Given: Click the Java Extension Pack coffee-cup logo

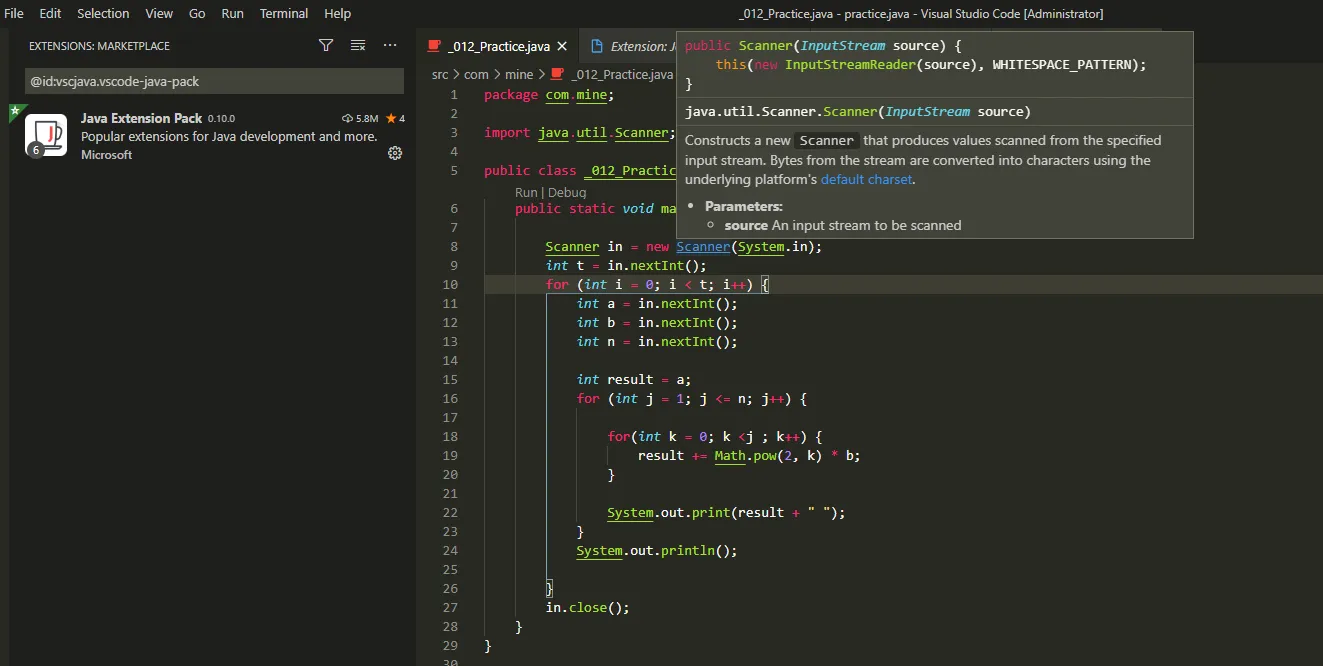Looking at the screenshot, I should pos(45,136).
